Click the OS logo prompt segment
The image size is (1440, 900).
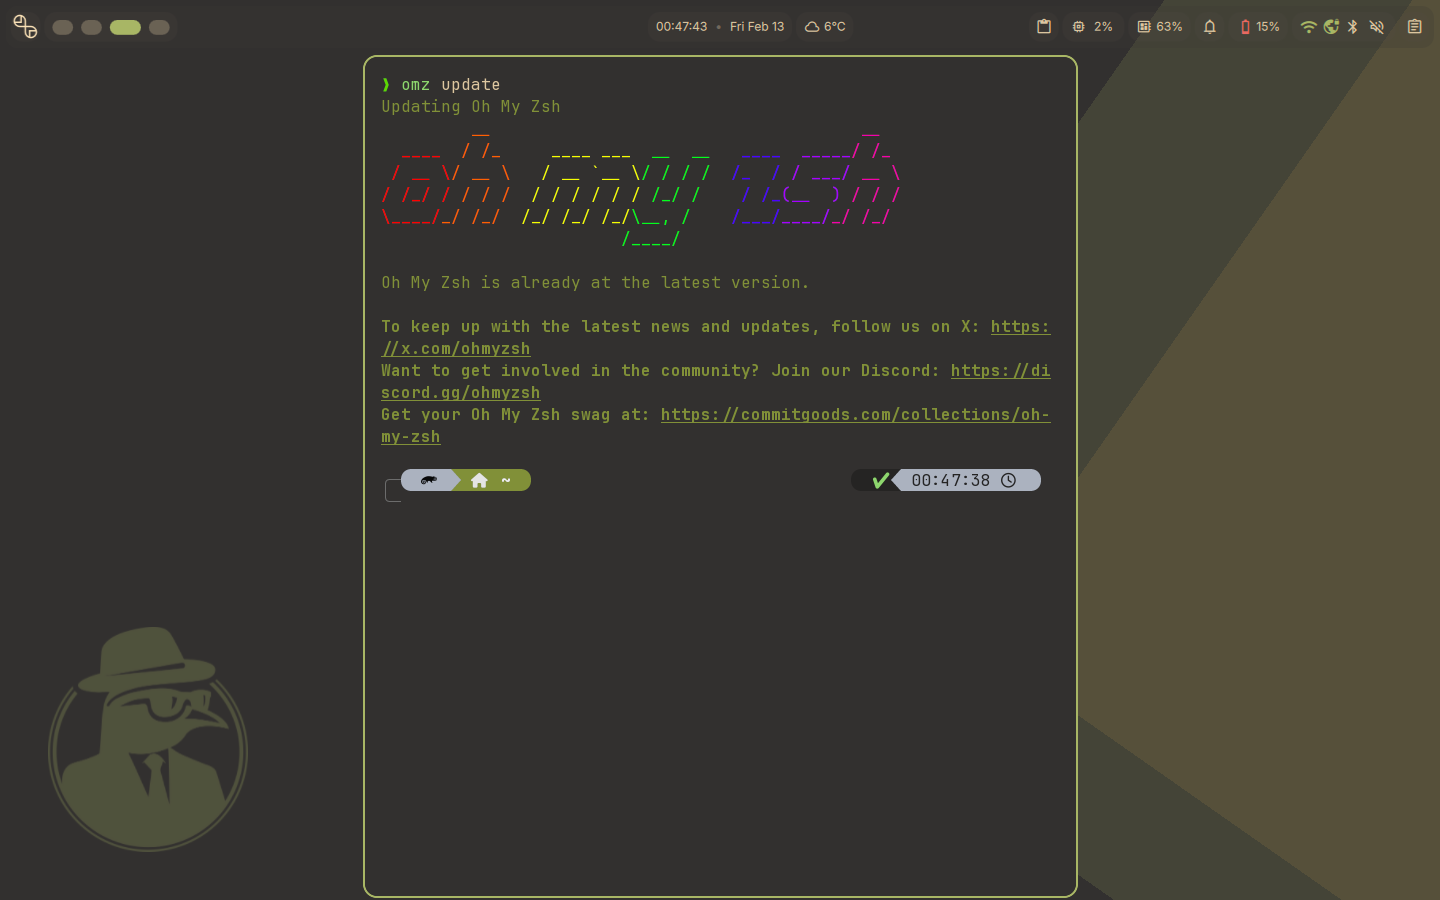(x=429, y=480)
